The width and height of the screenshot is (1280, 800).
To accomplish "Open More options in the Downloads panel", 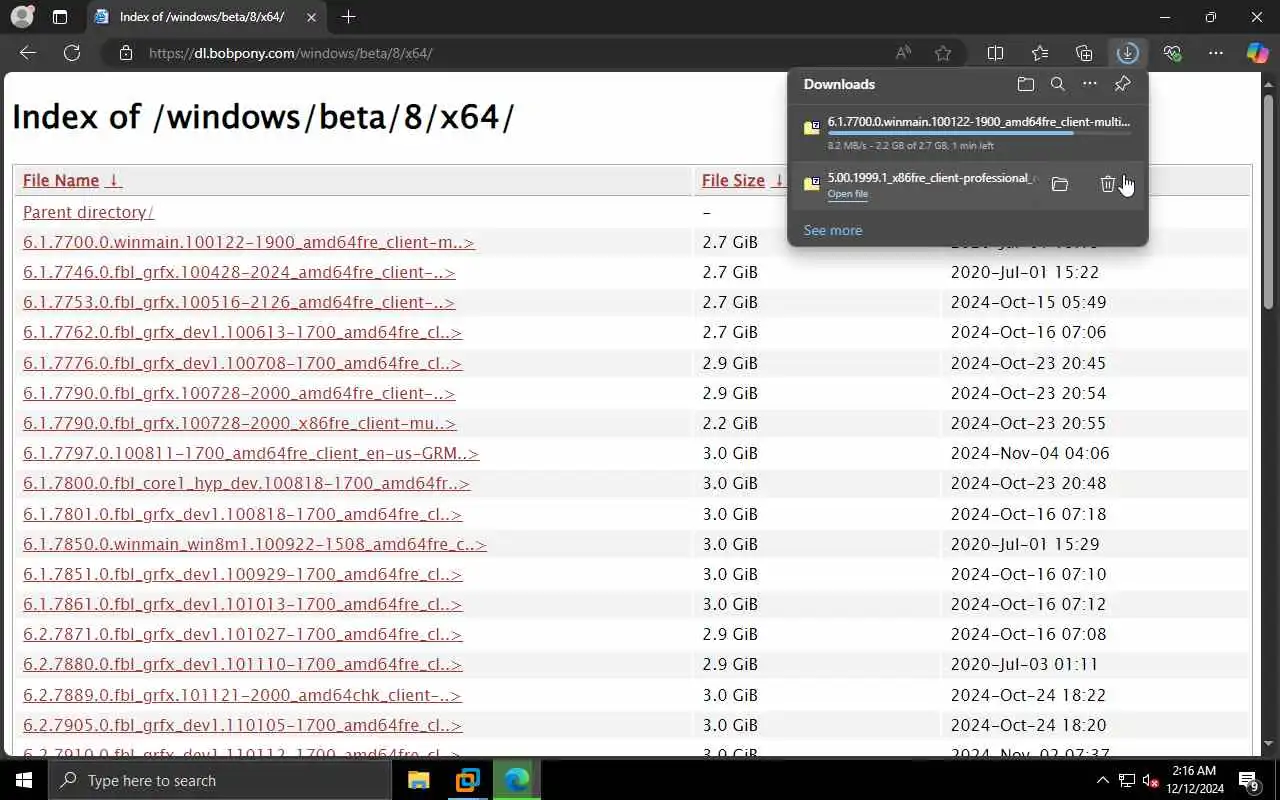I will point(1090,85).
